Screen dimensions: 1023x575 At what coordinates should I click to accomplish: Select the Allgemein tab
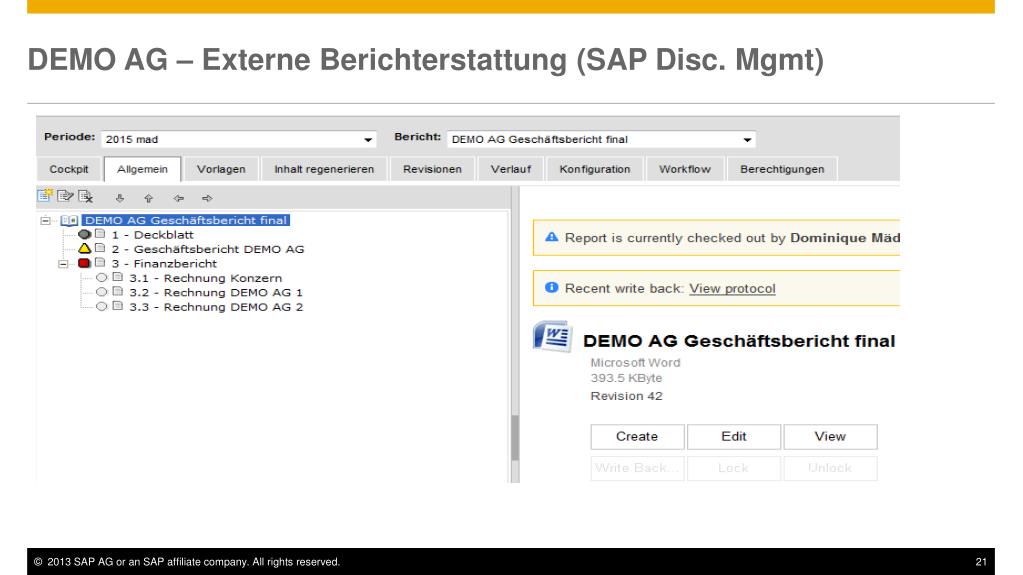click(x=142, y=169)
